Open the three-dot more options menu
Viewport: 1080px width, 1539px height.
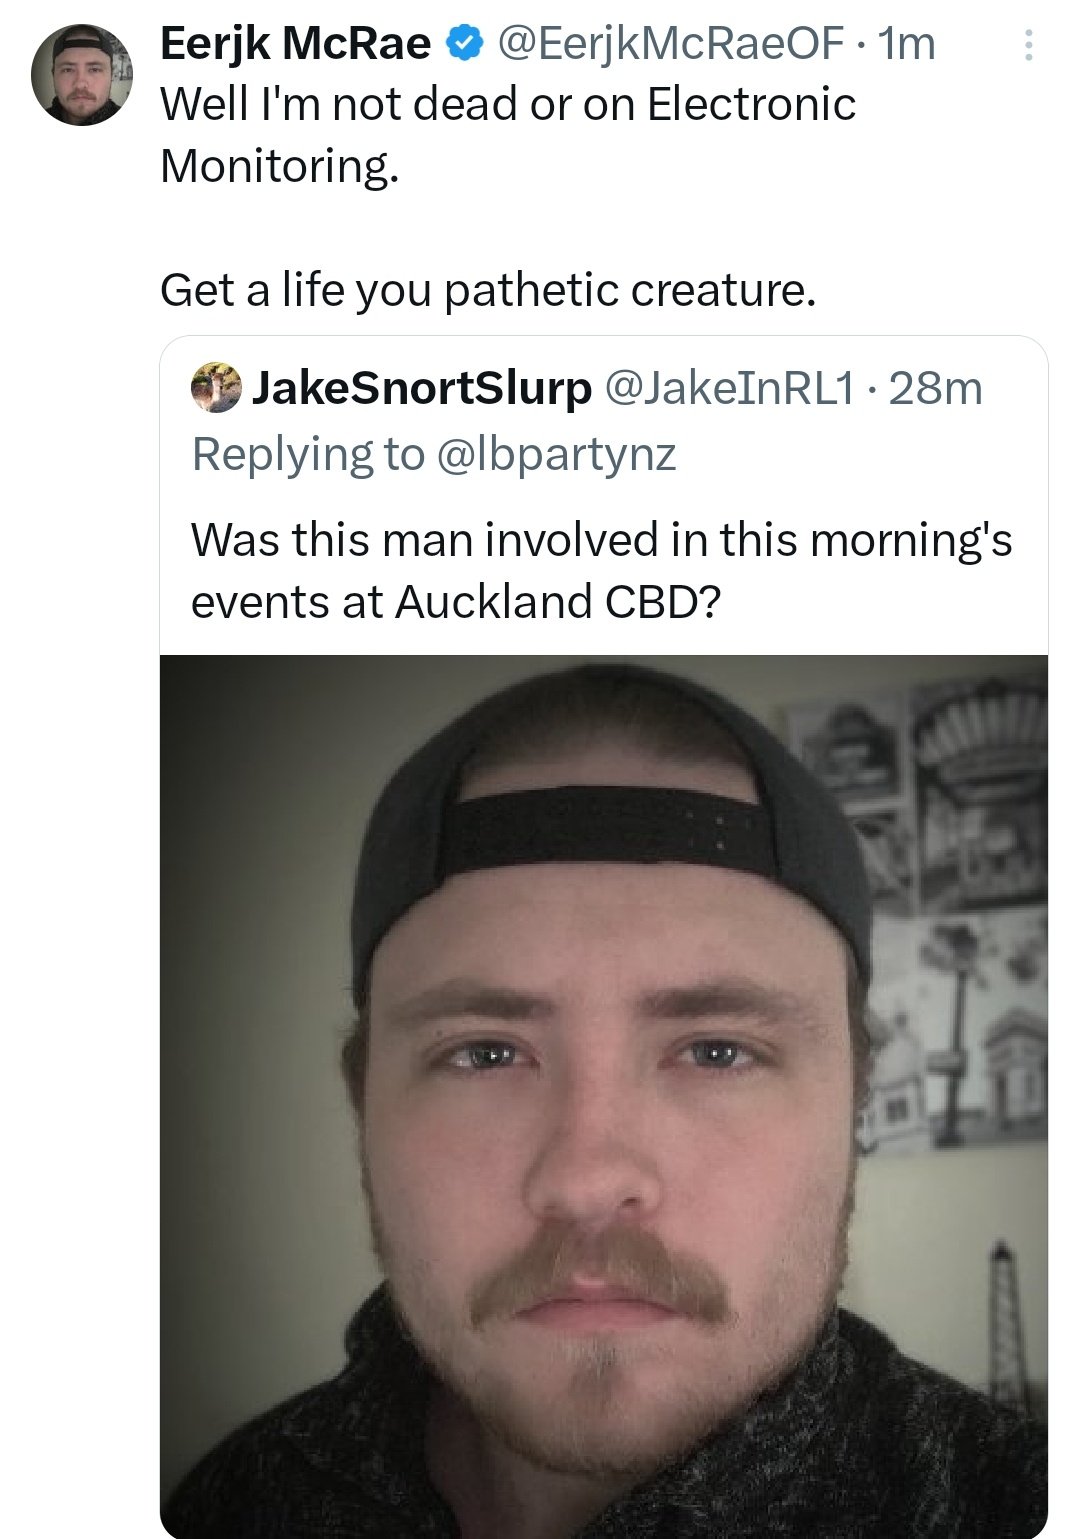1028,45
